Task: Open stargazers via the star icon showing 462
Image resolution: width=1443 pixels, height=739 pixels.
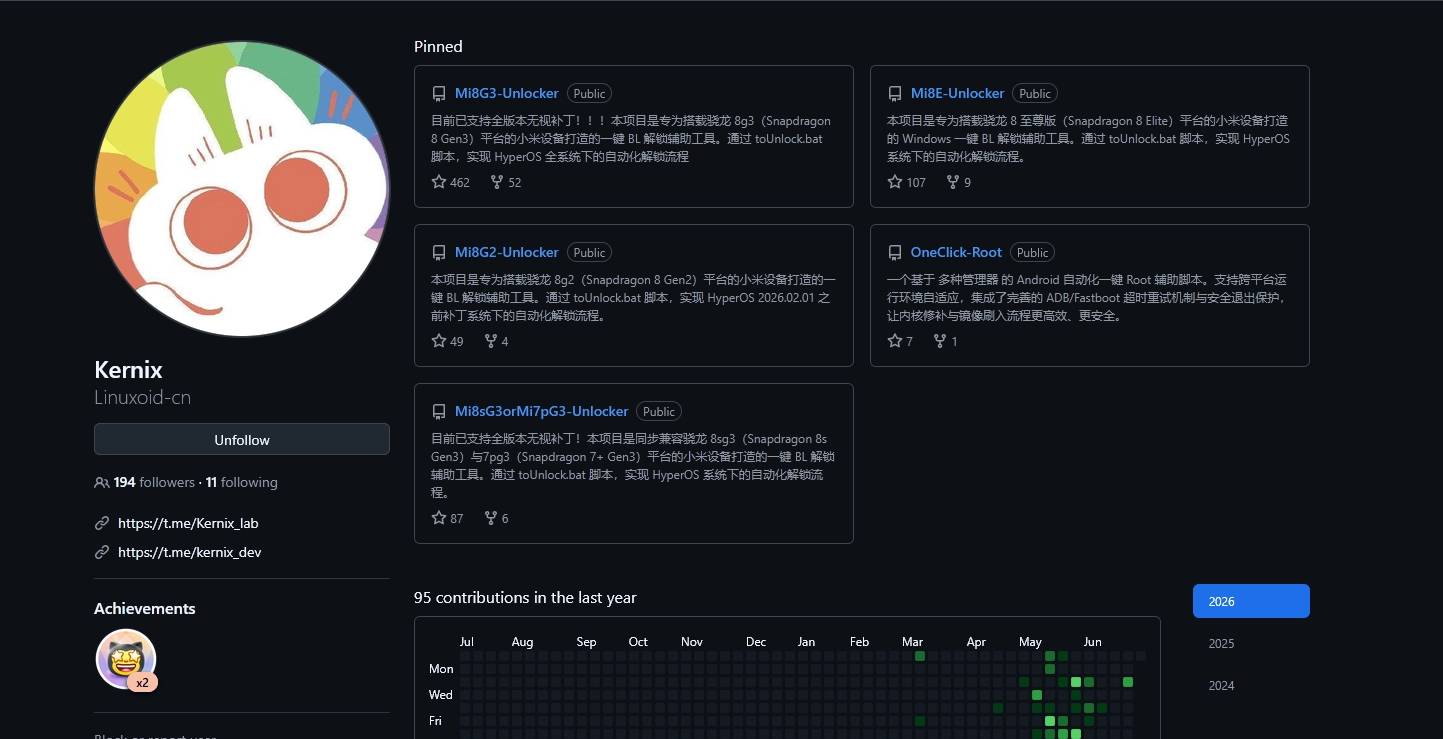Action: pos(439,182)
